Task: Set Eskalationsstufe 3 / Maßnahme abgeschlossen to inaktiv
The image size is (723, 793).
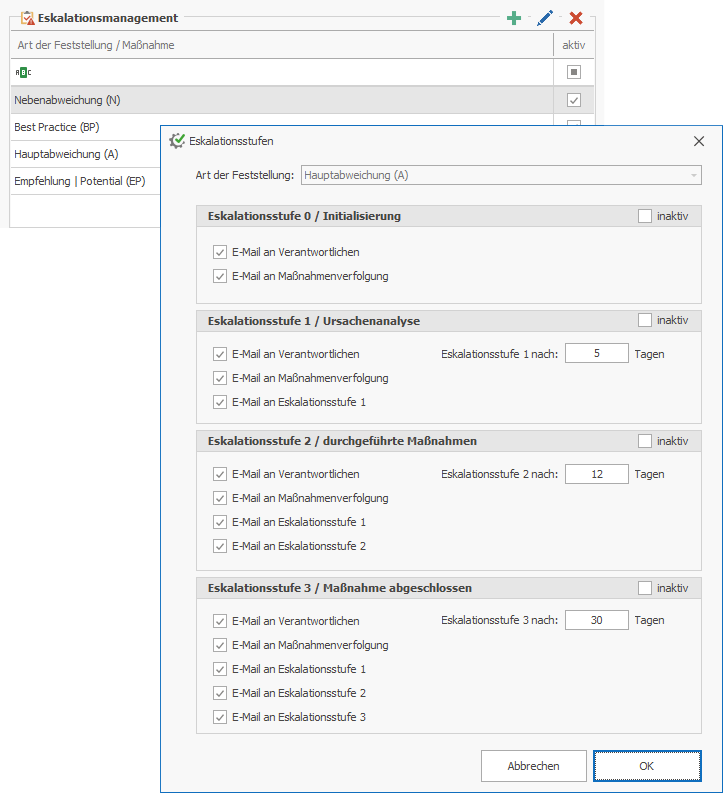Action: coord(645,588)
